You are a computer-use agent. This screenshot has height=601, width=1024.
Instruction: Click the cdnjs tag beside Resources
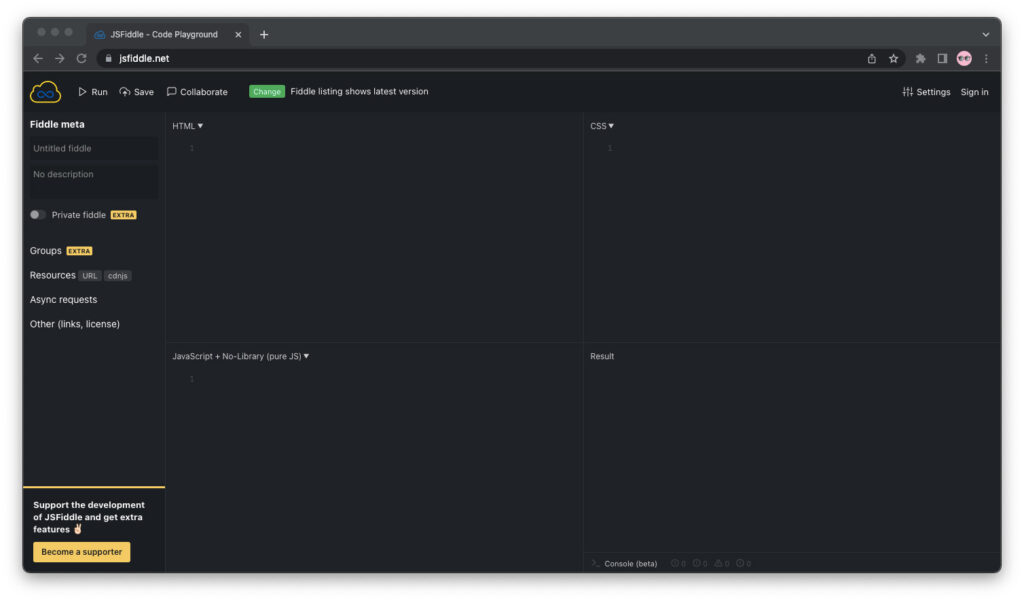[x=118, y=276]
